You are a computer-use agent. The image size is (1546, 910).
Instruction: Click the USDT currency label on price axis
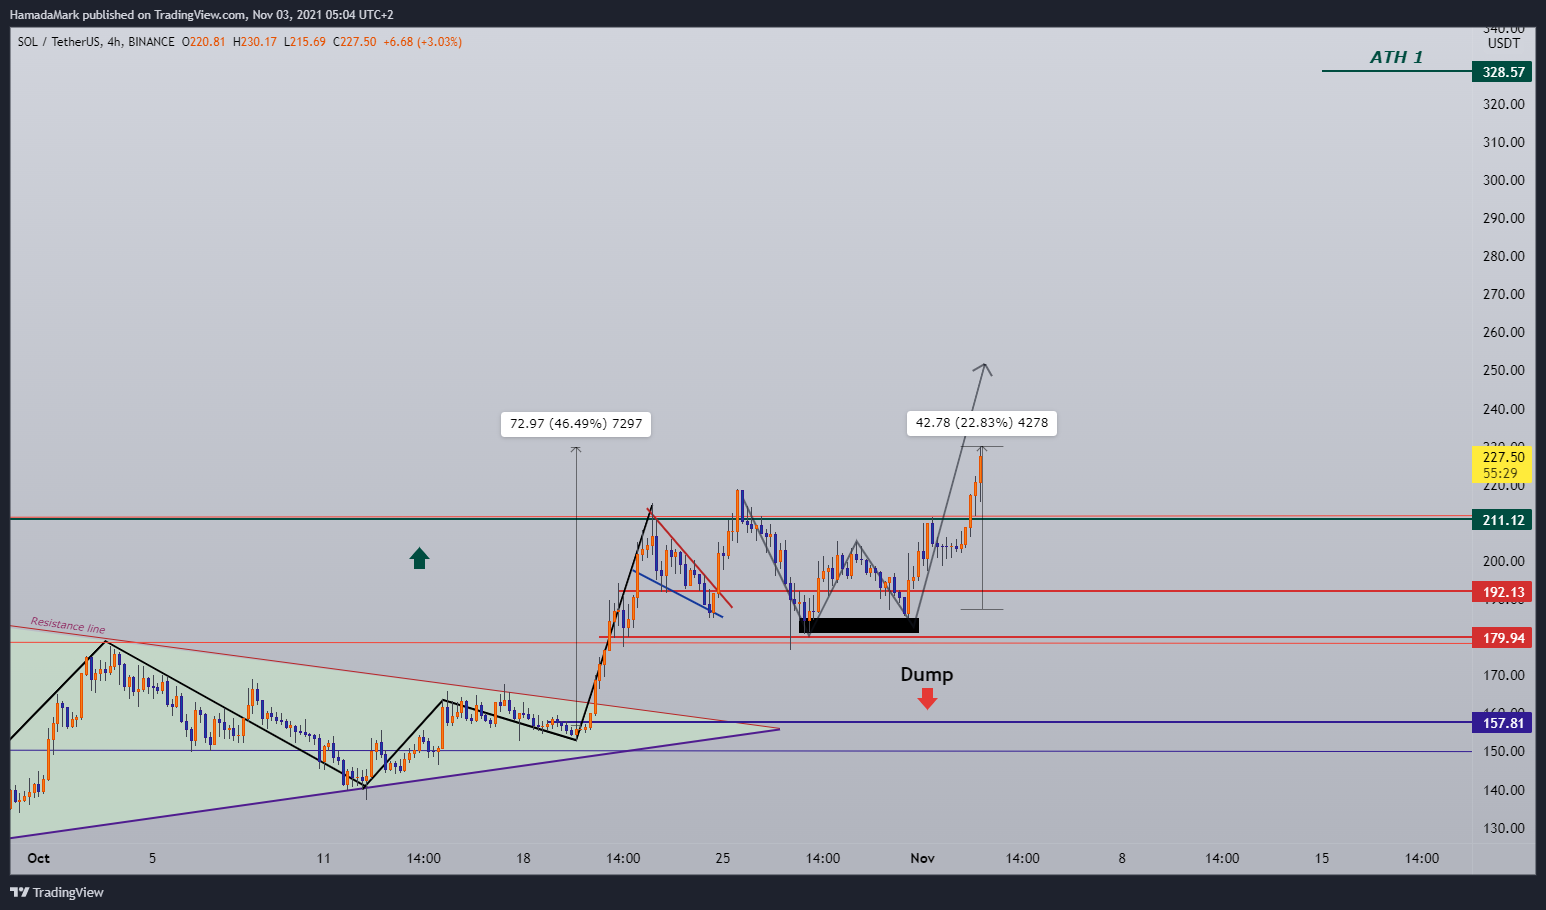(x=1503, y=43)
